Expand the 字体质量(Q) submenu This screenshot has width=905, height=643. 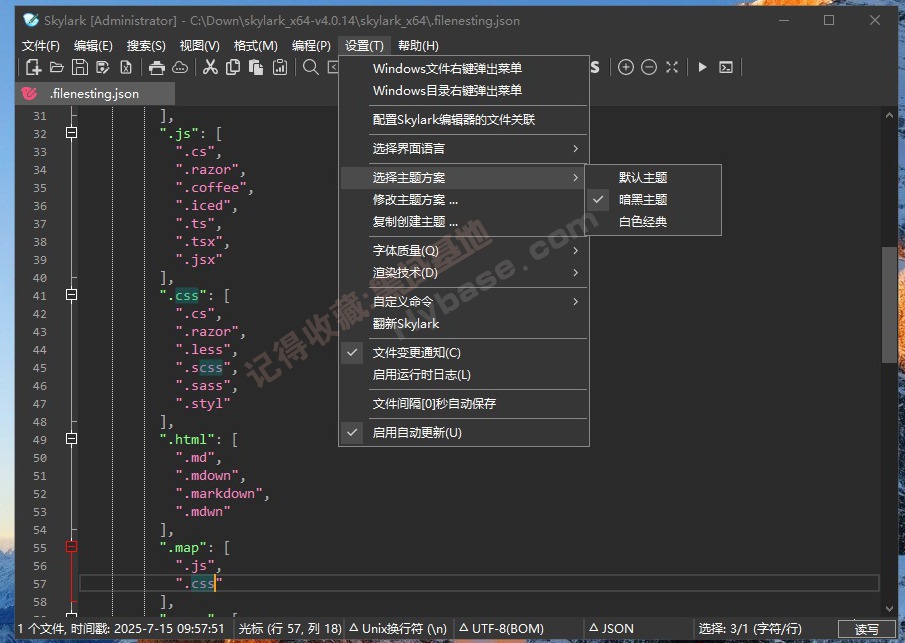click(464, 251)
